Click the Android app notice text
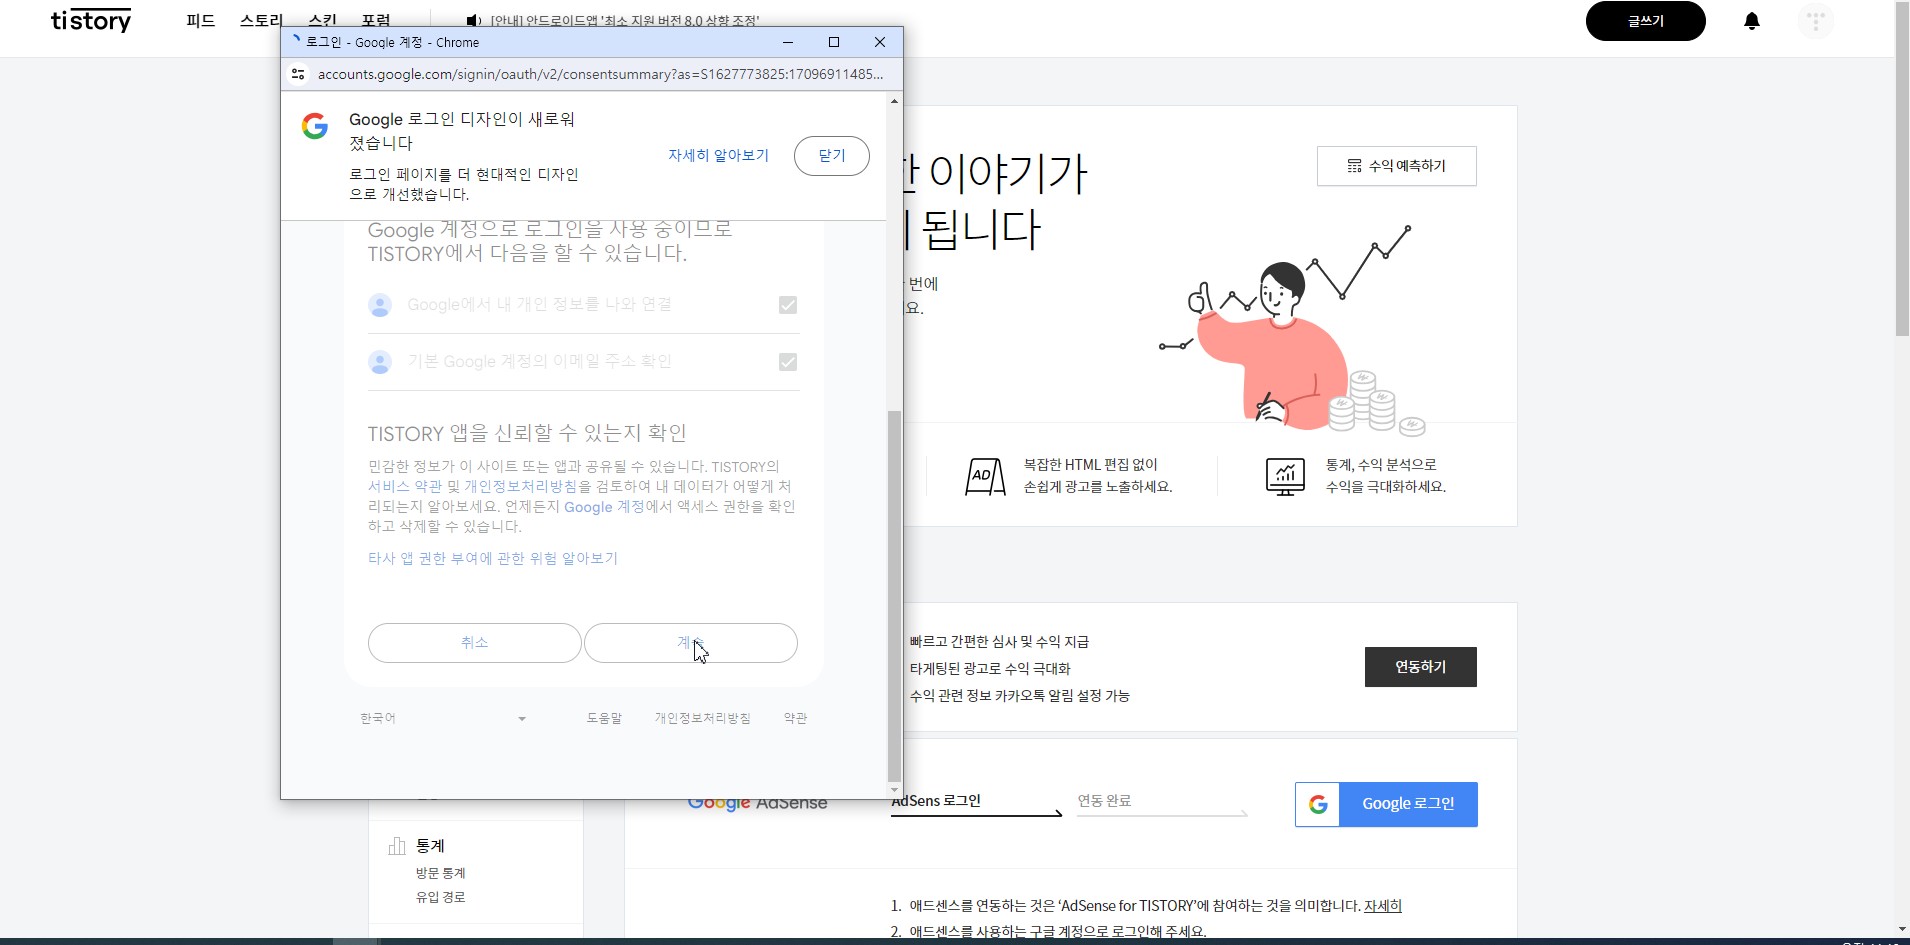Viewport: 1910px width, 945px height. pyautogui.click(x=625, y=21)
